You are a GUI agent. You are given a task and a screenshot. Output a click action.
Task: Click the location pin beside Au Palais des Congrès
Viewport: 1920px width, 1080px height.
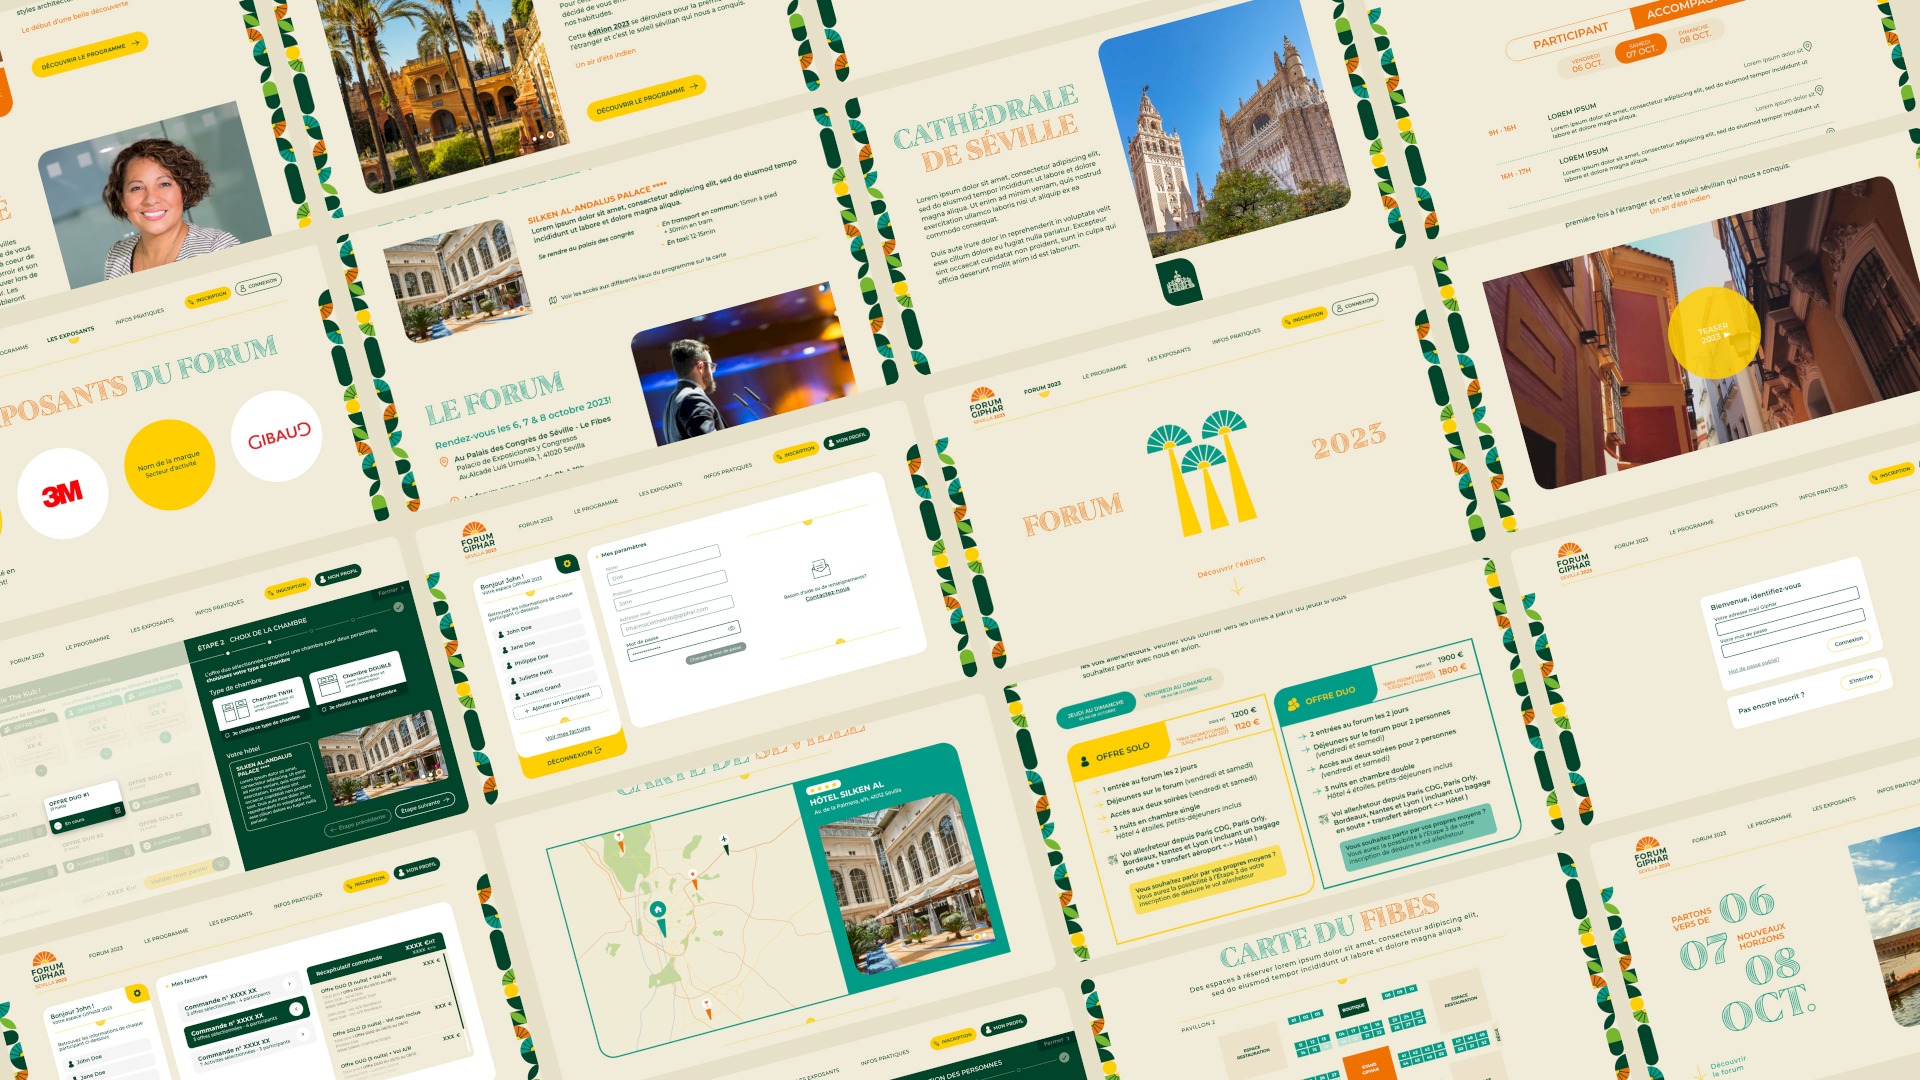pyautogui.click(x=444, y=462)
